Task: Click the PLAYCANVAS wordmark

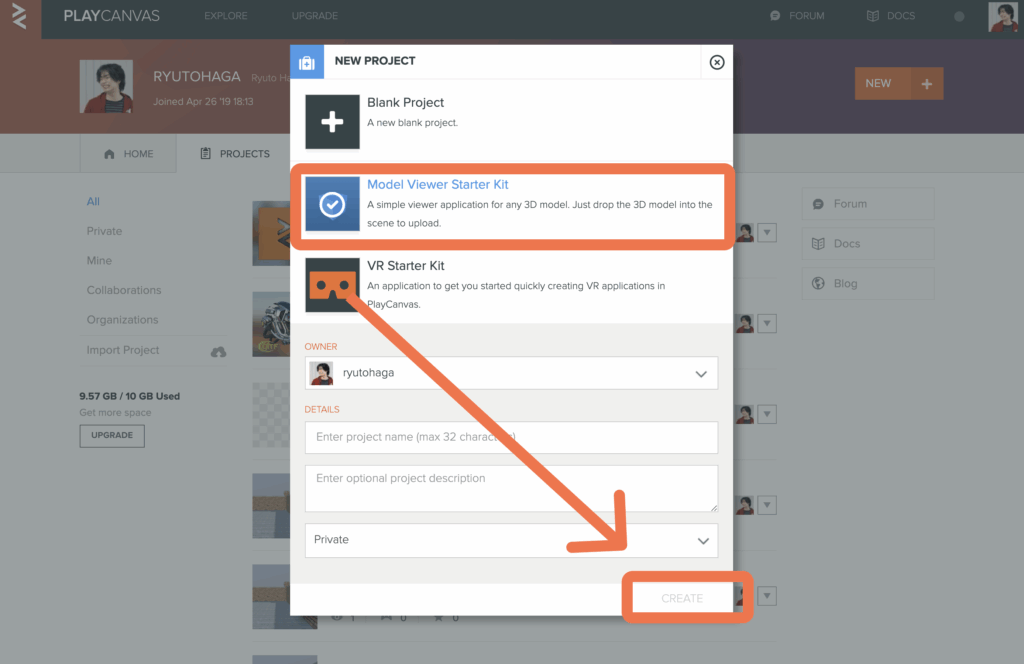Action: click(x=112, y=16)
